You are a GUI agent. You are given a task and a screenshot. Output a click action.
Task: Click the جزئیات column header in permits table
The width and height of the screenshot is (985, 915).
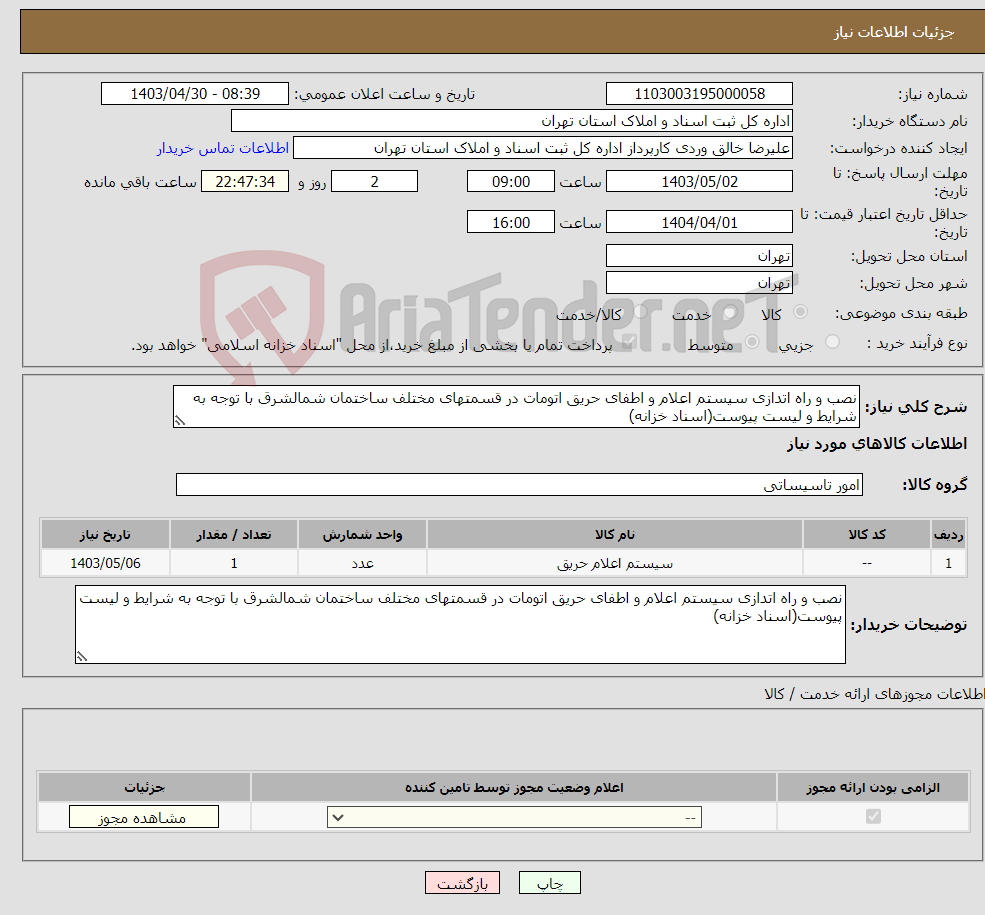[144, 787]
